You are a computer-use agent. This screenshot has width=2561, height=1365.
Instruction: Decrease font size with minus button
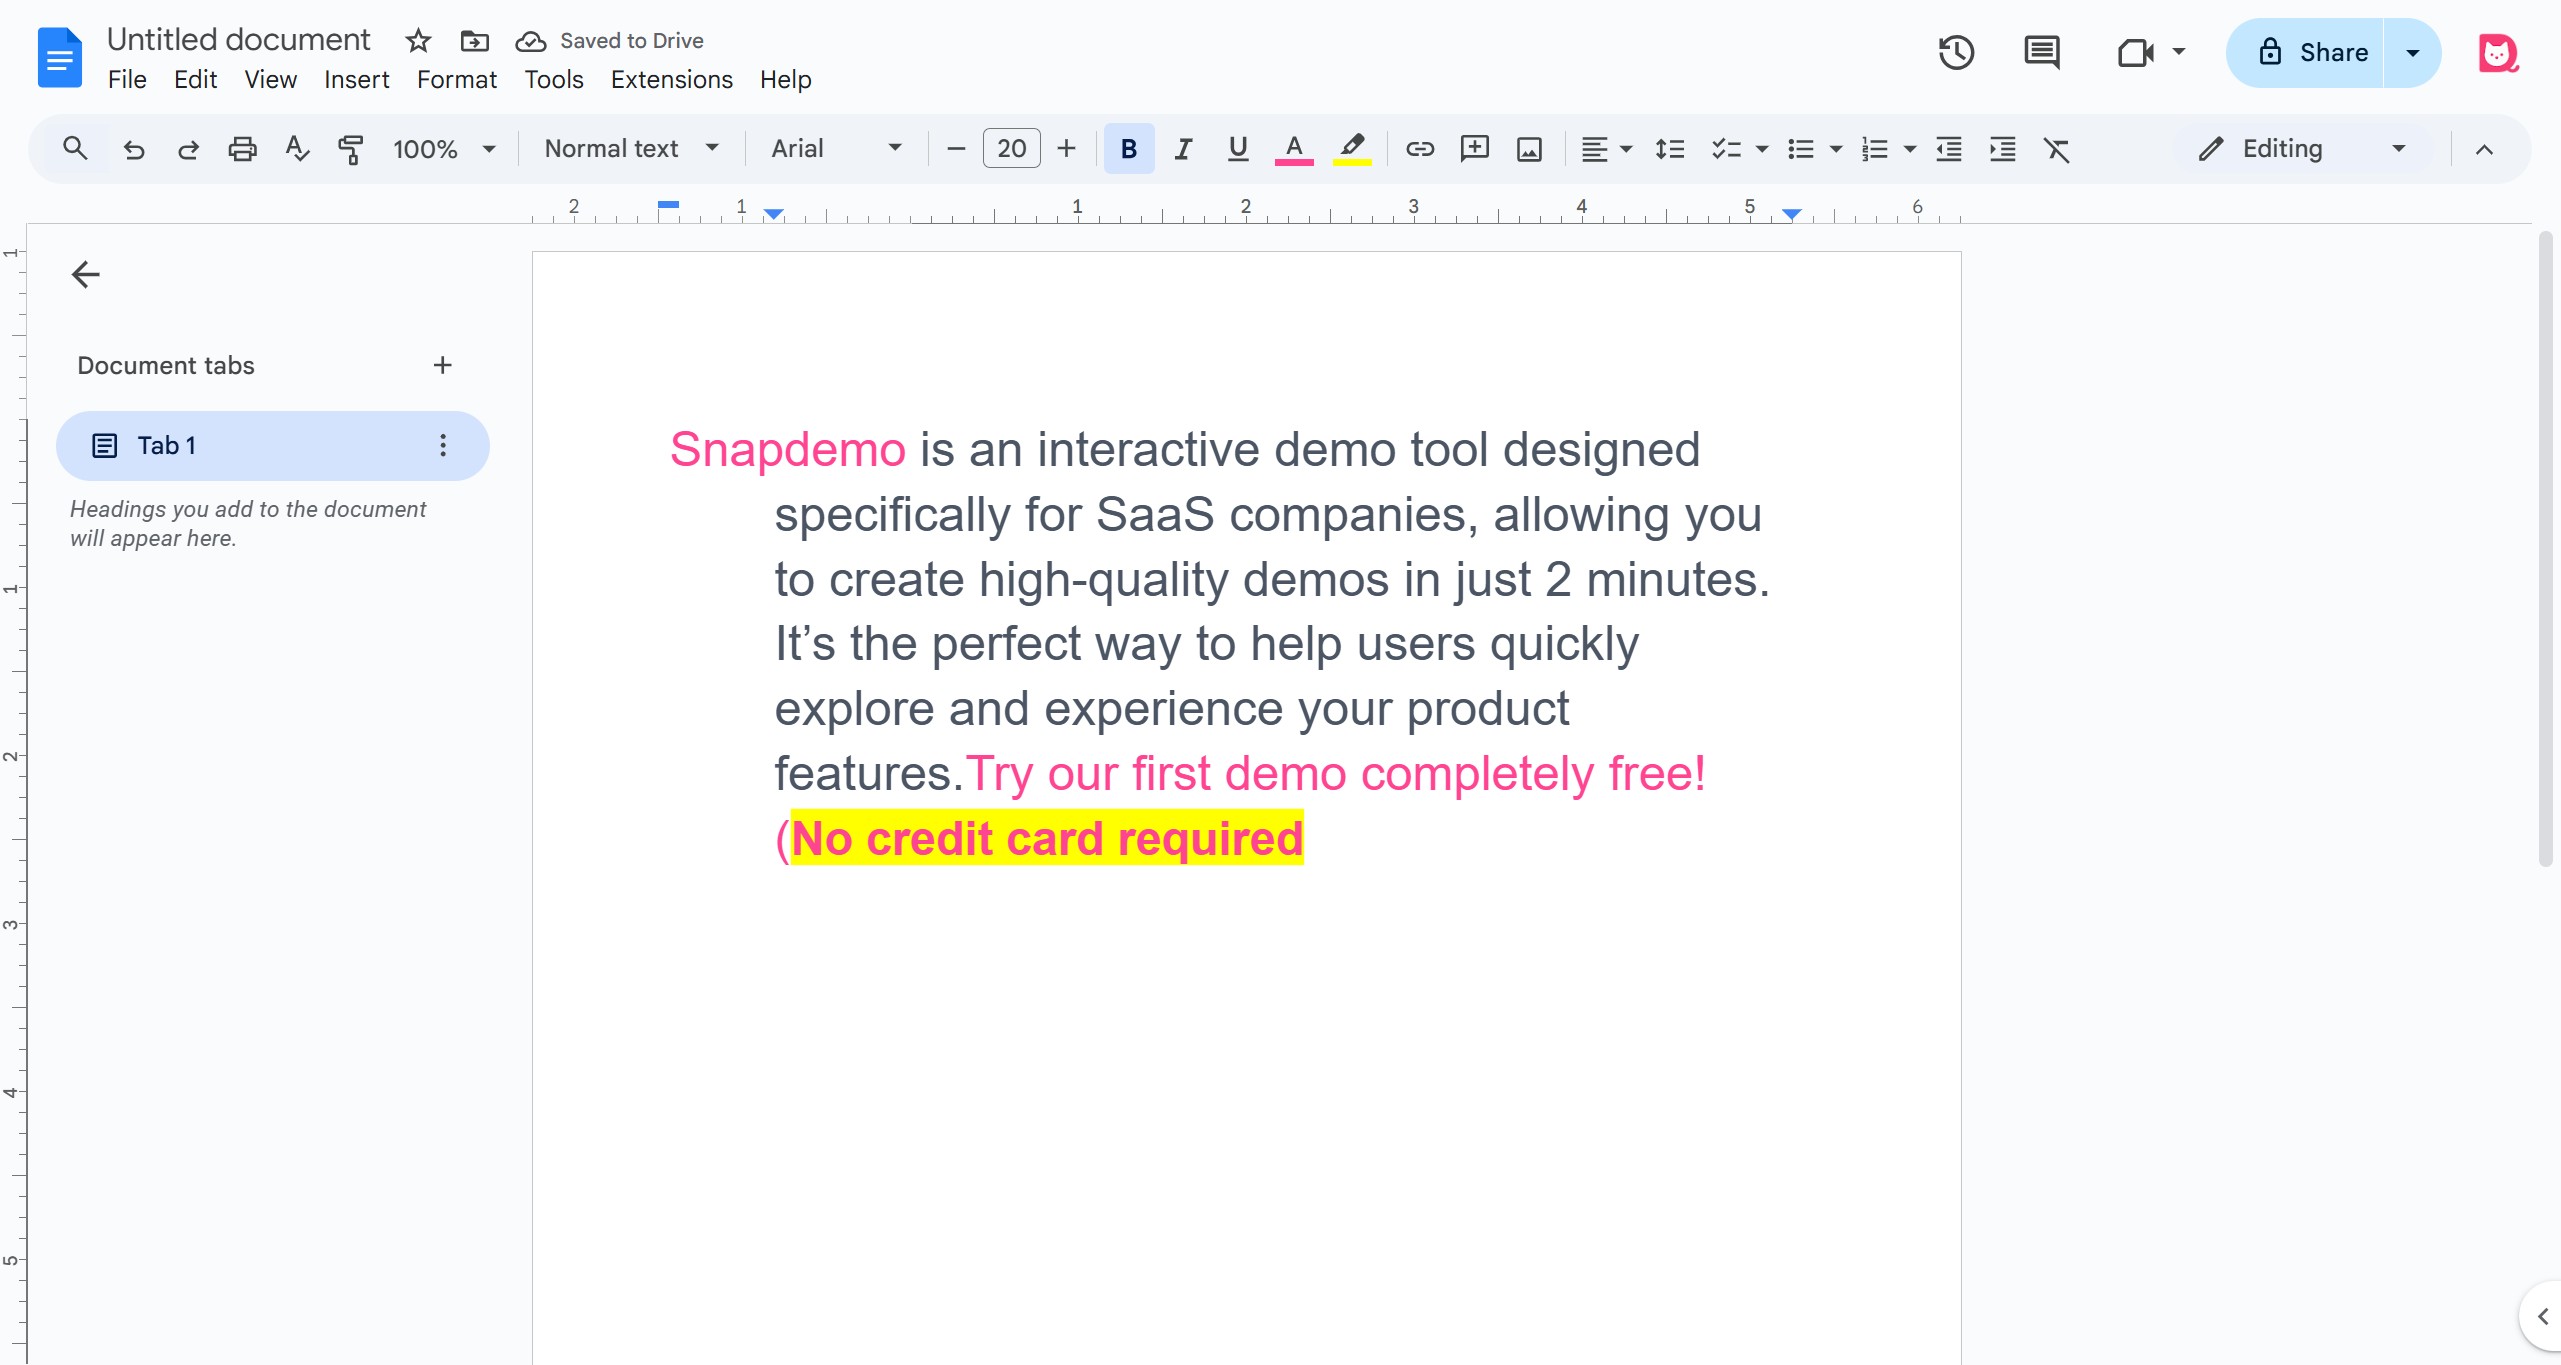coord(955,149)
